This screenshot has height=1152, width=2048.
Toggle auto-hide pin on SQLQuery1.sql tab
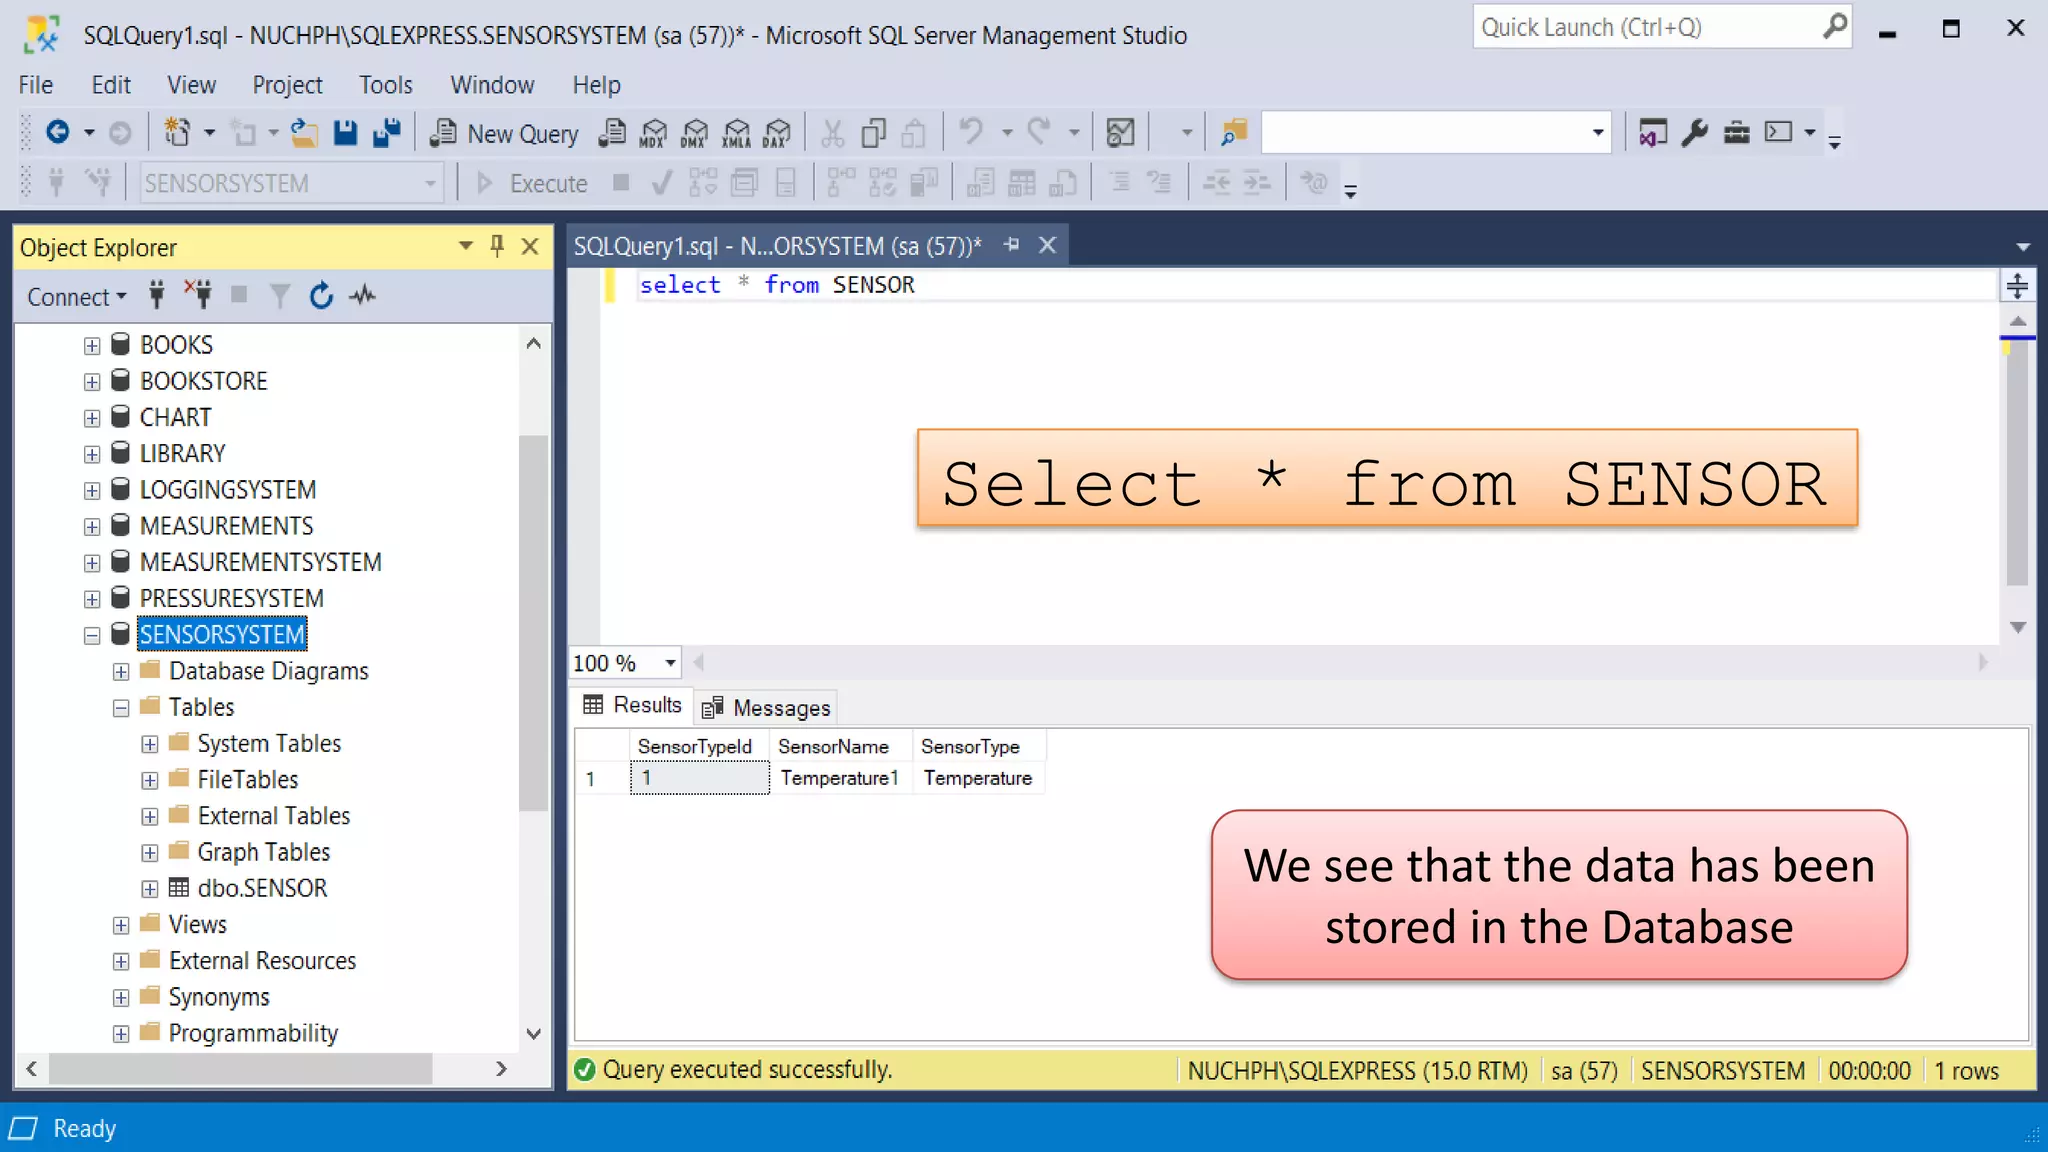tap(1012, 245)
